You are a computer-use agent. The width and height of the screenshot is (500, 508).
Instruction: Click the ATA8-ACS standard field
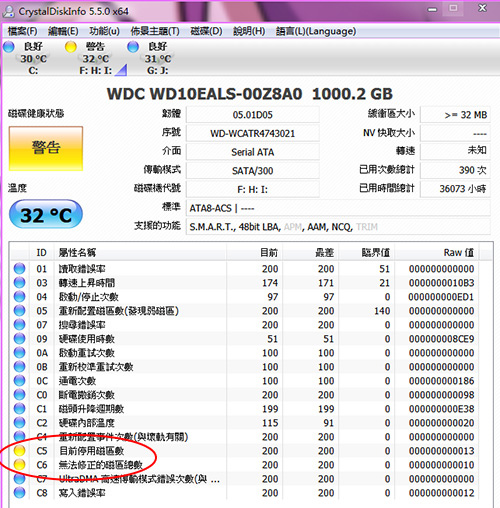coord(338,208)
